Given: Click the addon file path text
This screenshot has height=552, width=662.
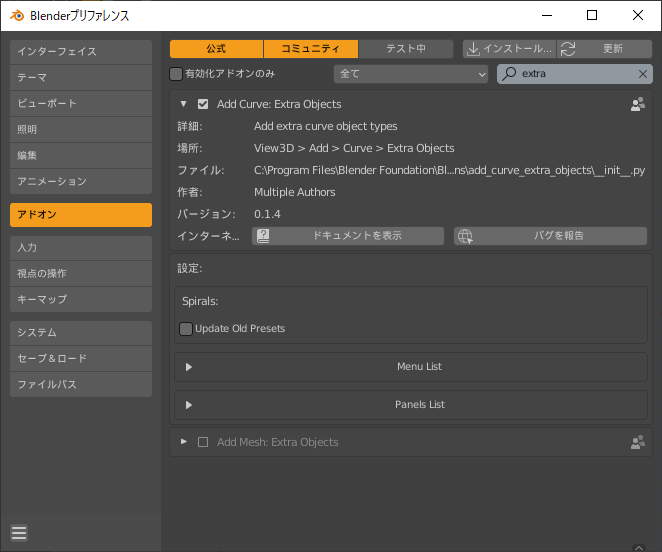Looking at the screenshot, I should coord(449,170).
